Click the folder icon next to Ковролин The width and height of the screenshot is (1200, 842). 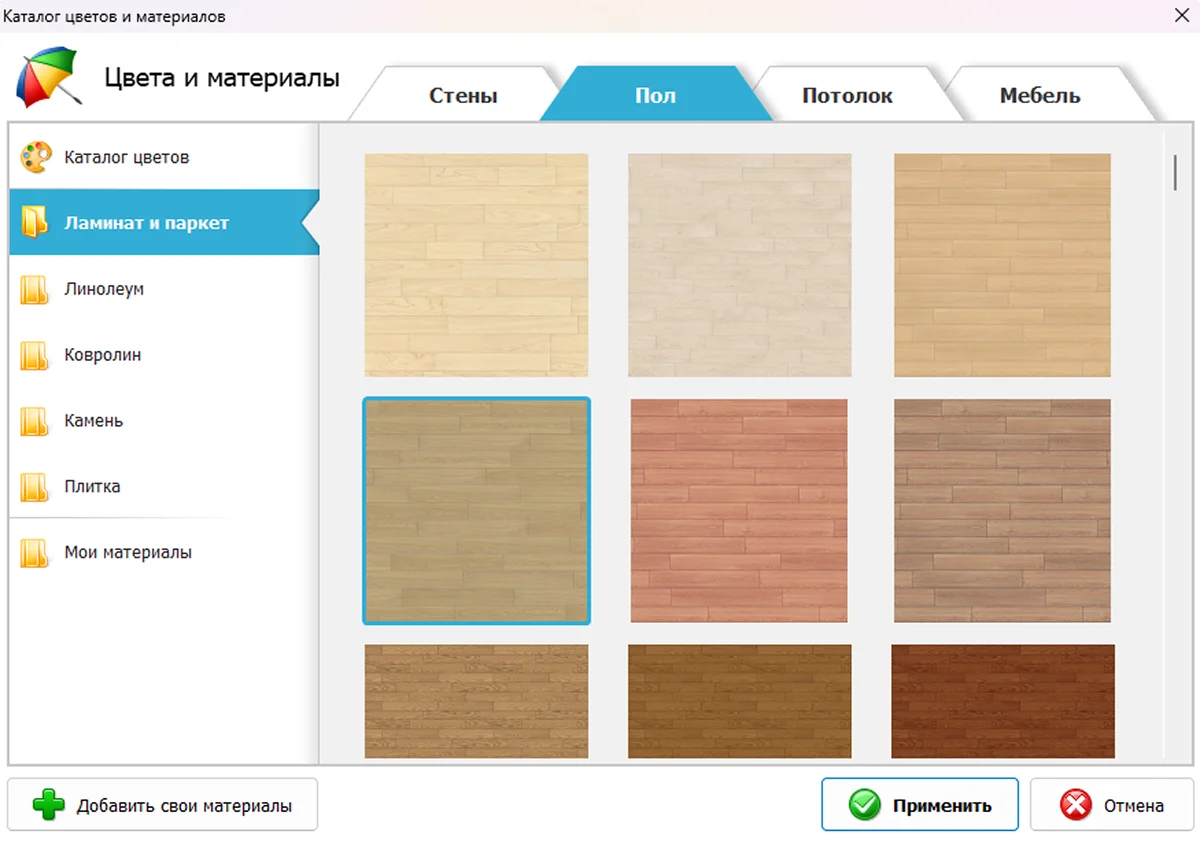pyautogui.click(x=35, y=355)
